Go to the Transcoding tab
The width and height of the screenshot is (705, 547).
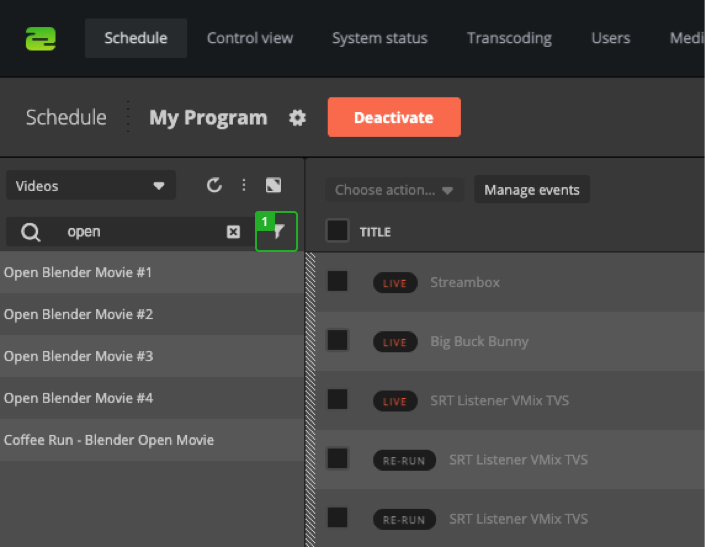[x=509, y=38]
